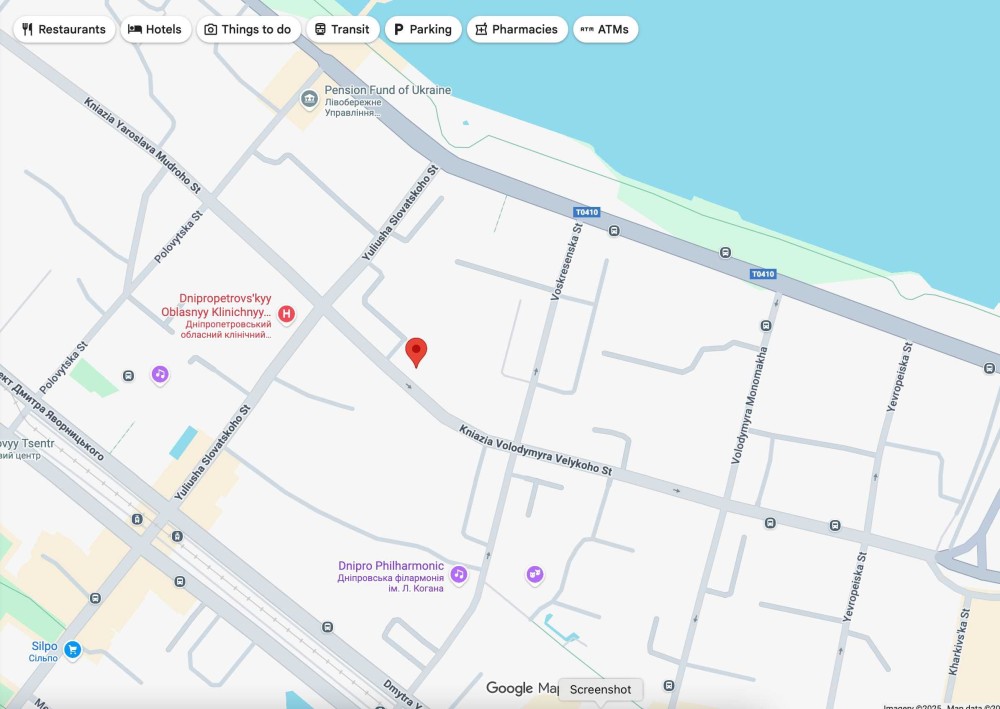Click the purple theater marker right of Philharmonic
1000x709 pixels.
(536, 574)
